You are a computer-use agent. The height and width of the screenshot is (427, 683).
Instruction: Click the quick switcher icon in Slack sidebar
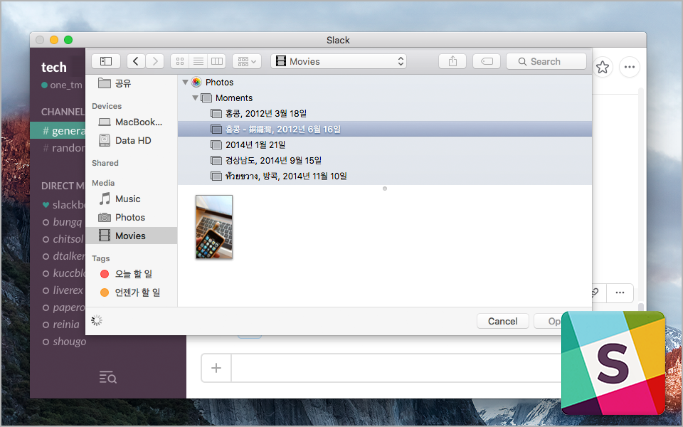pyautogui.click(x=108, y=377)
